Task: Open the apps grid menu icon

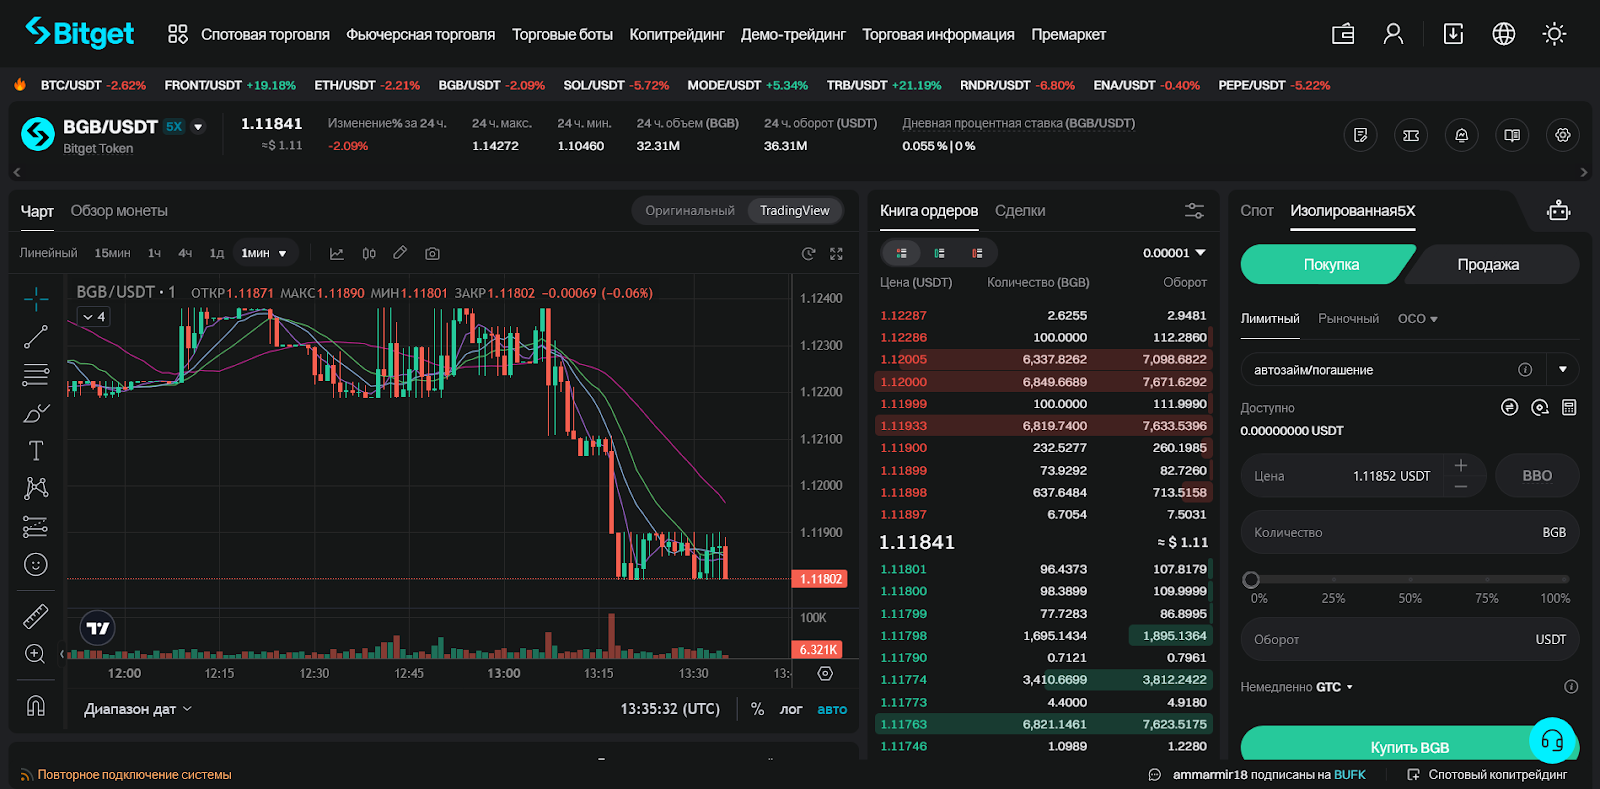Action: (x=178, y=34)
